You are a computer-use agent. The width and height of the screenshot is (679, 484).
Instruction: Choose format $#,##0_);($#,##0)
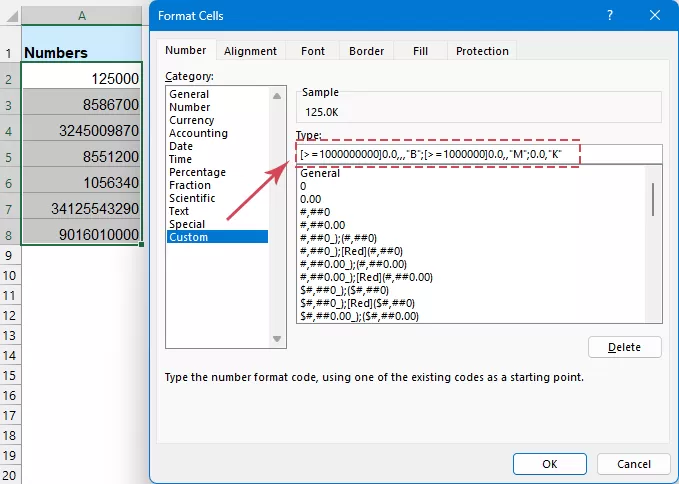coord(471,290)
